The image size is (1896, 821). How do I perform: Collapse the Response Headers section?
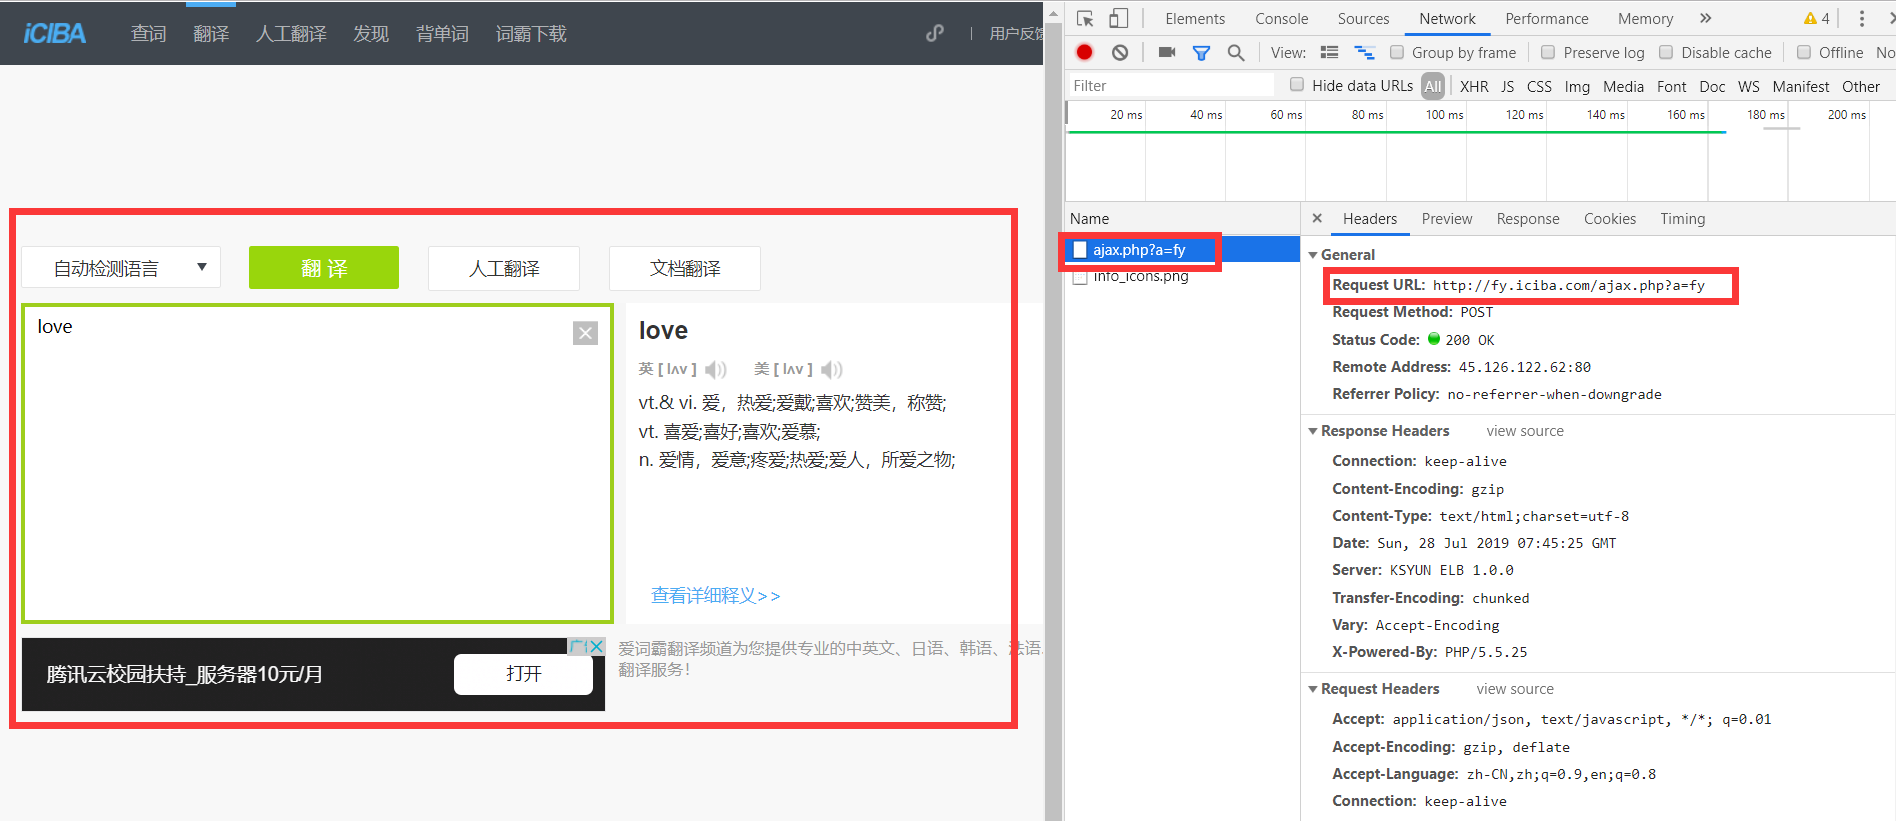[x=1313, y=431]
